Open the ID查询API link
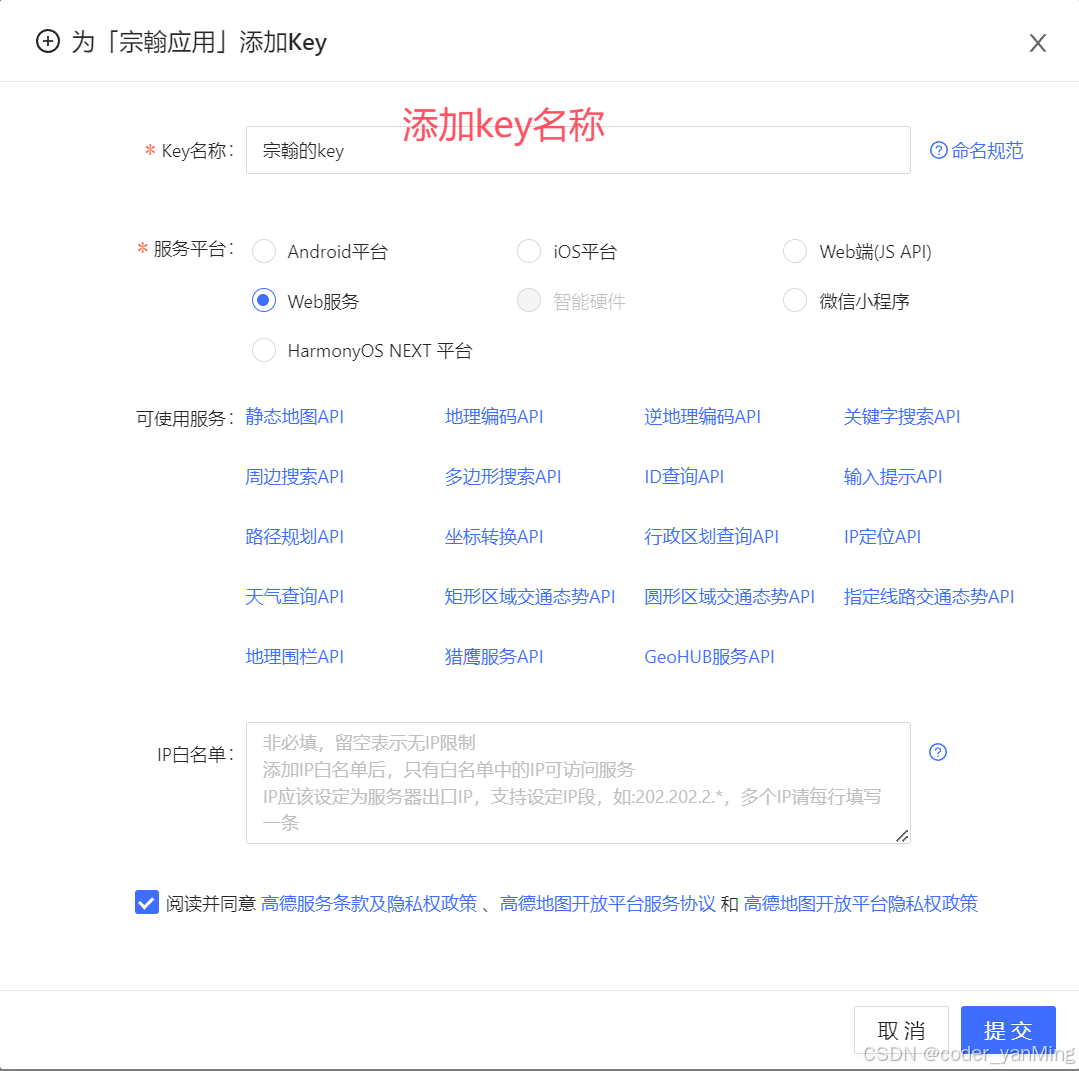 tap(684, 476)
